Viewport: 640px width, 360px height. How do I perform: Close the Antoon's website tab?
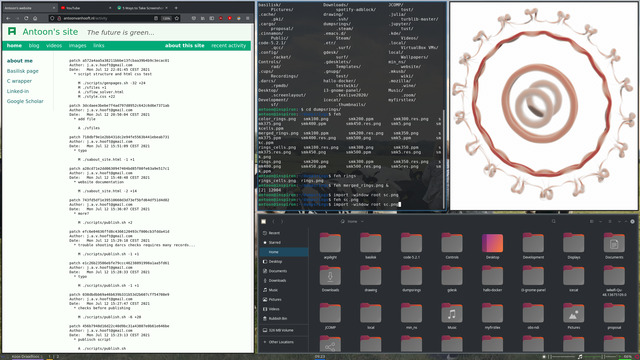[x=54, y=8]
